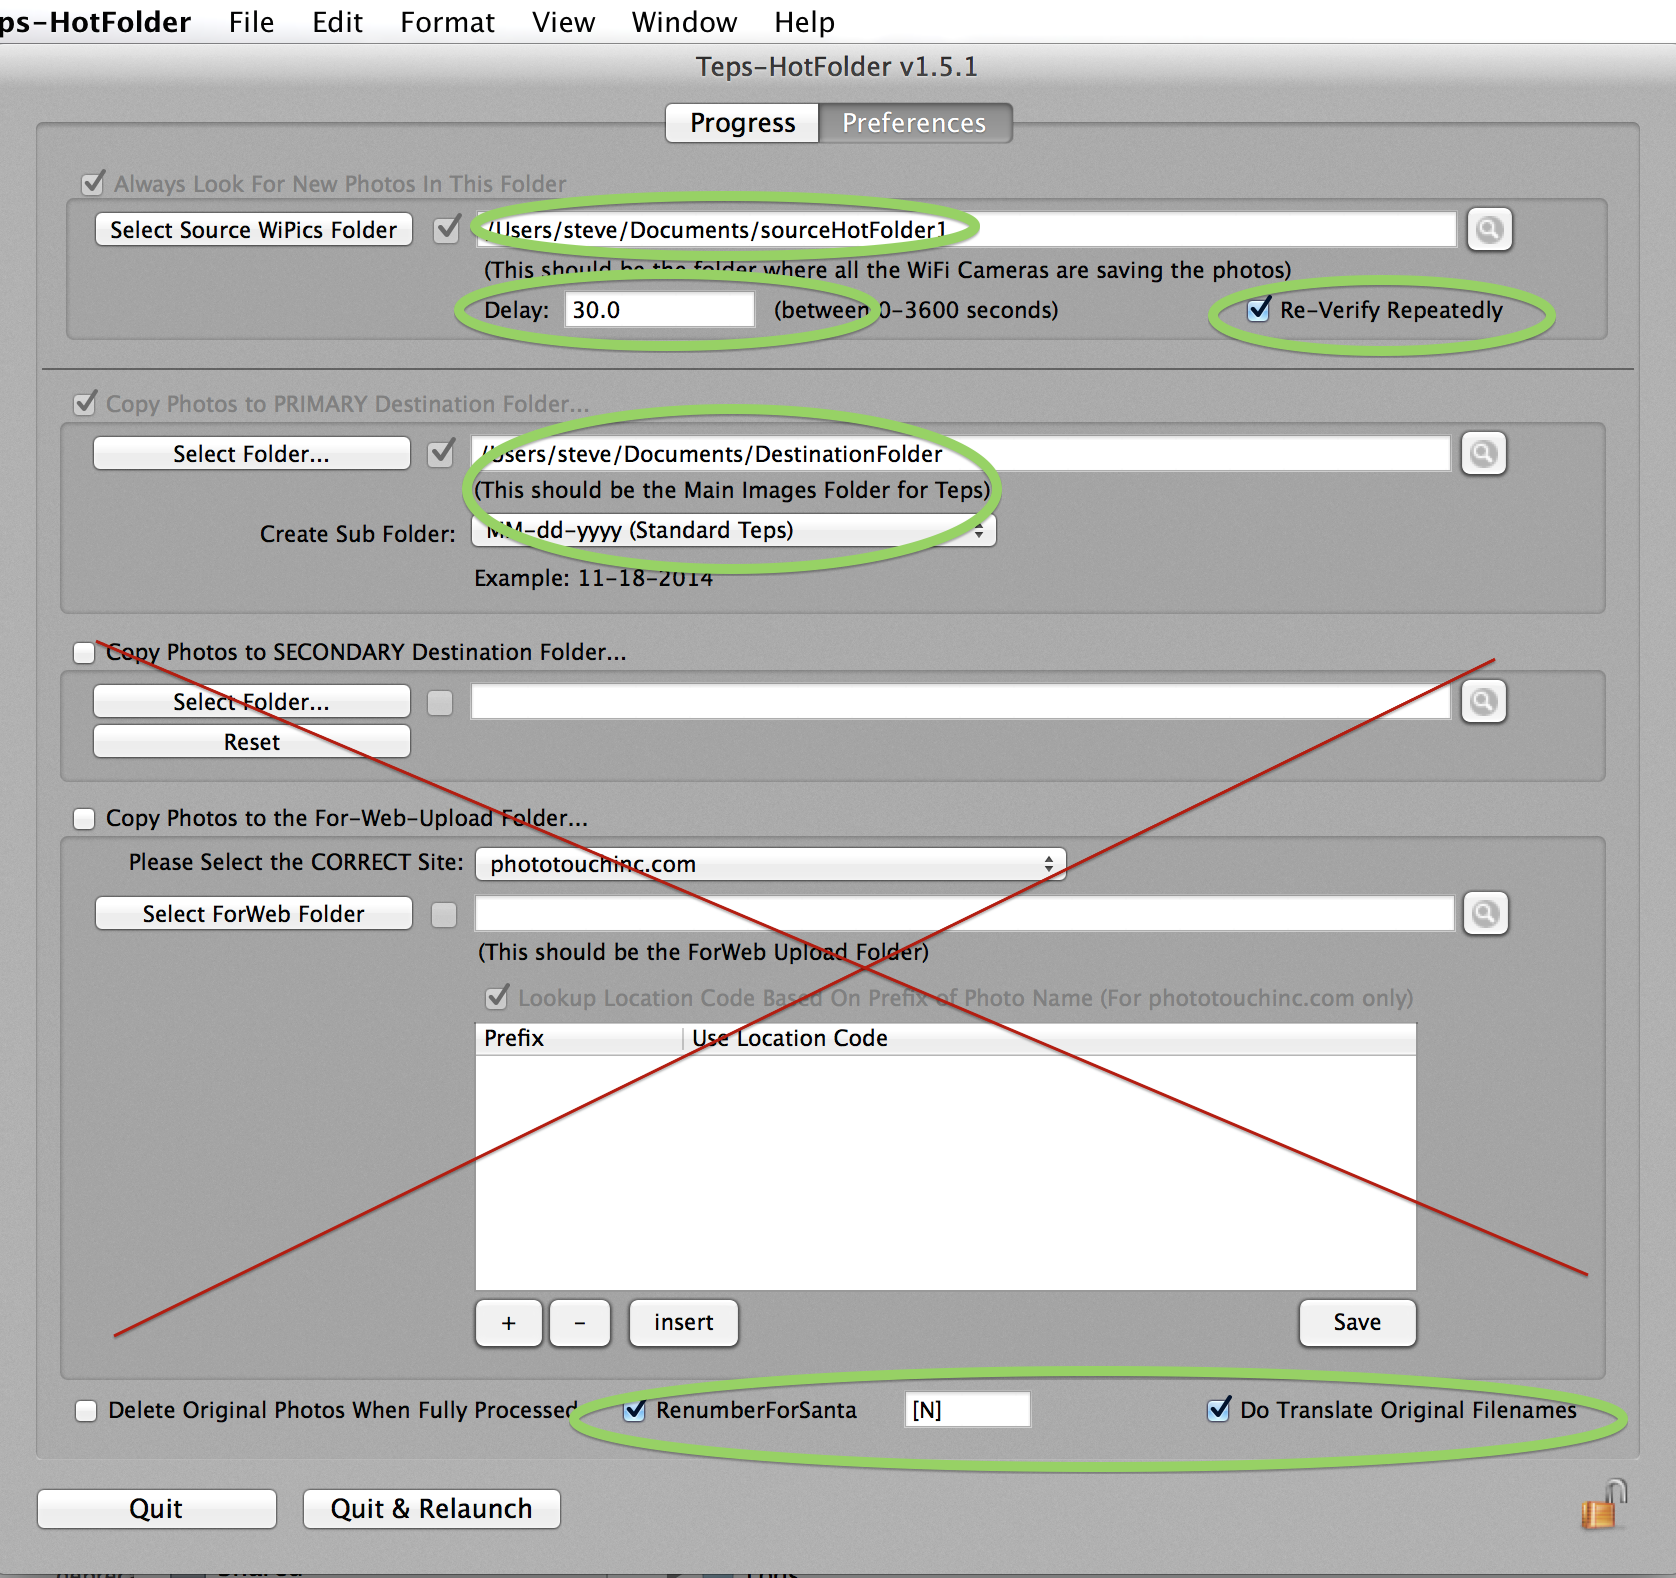Open the Format menu
The height and width of the screenshot is (1578, 1676).
447,22
